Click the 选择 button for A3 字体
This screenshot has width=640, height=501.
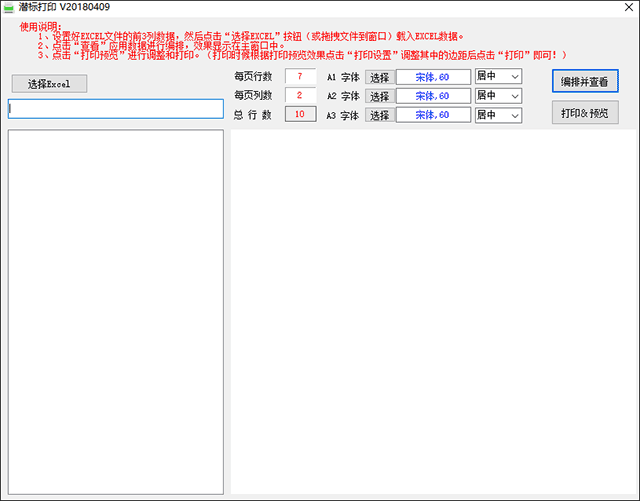(380, 115)
